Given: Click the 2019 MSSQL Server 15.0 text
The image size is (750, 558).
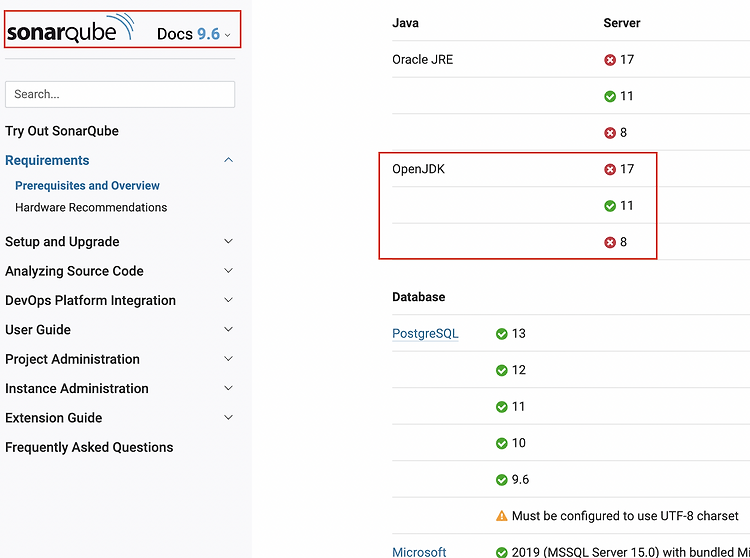Looking at the screenshot, I should point(631,552).
